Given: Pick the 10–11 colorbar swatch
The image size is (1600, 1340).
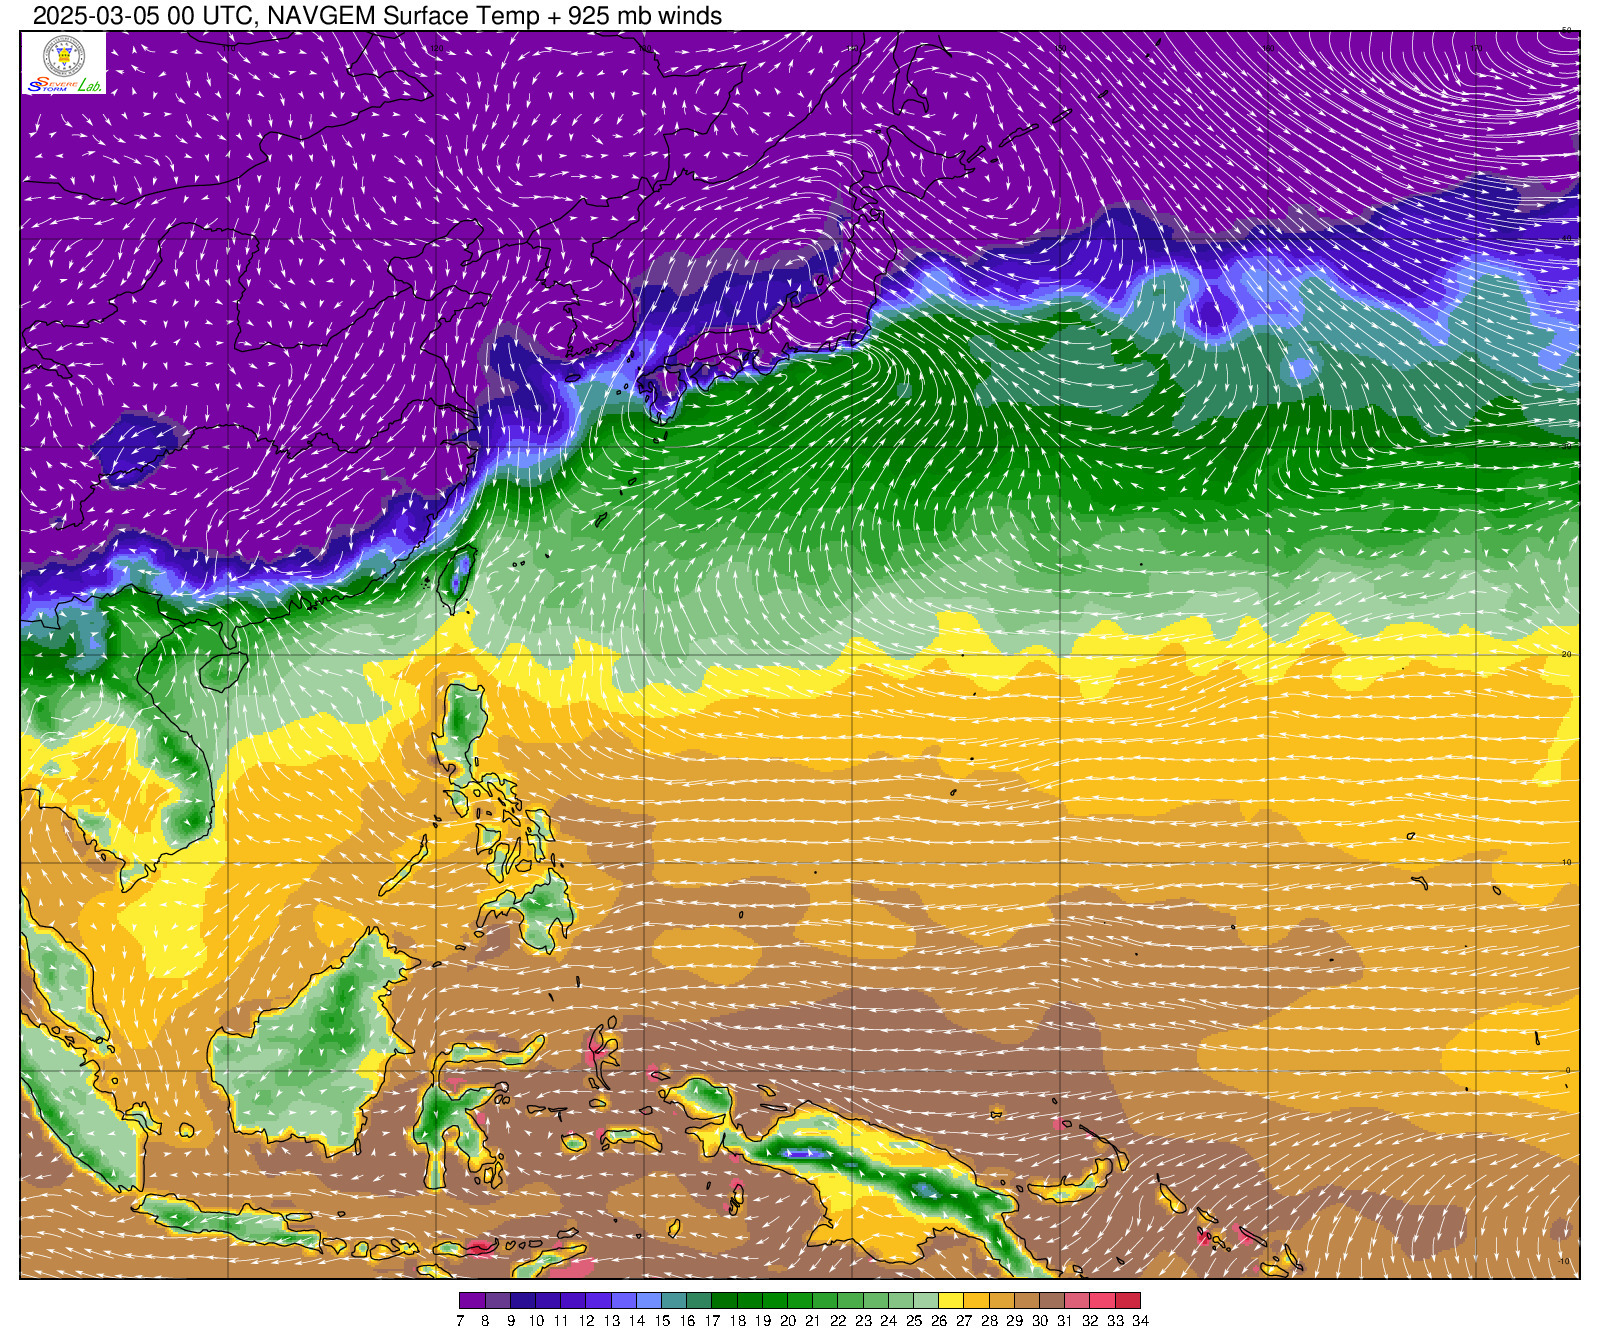Looking at the screenshot, I should (548, 1301).
